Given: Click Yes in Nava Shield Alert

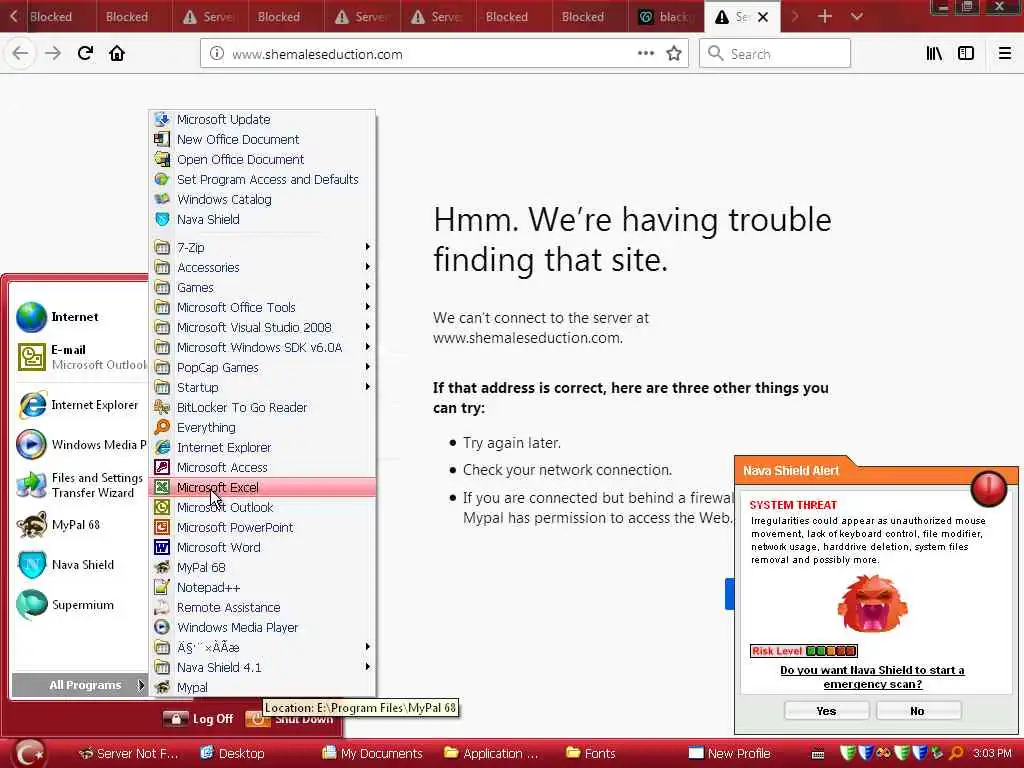Looking at the screenshot, I should coord(826,711).
